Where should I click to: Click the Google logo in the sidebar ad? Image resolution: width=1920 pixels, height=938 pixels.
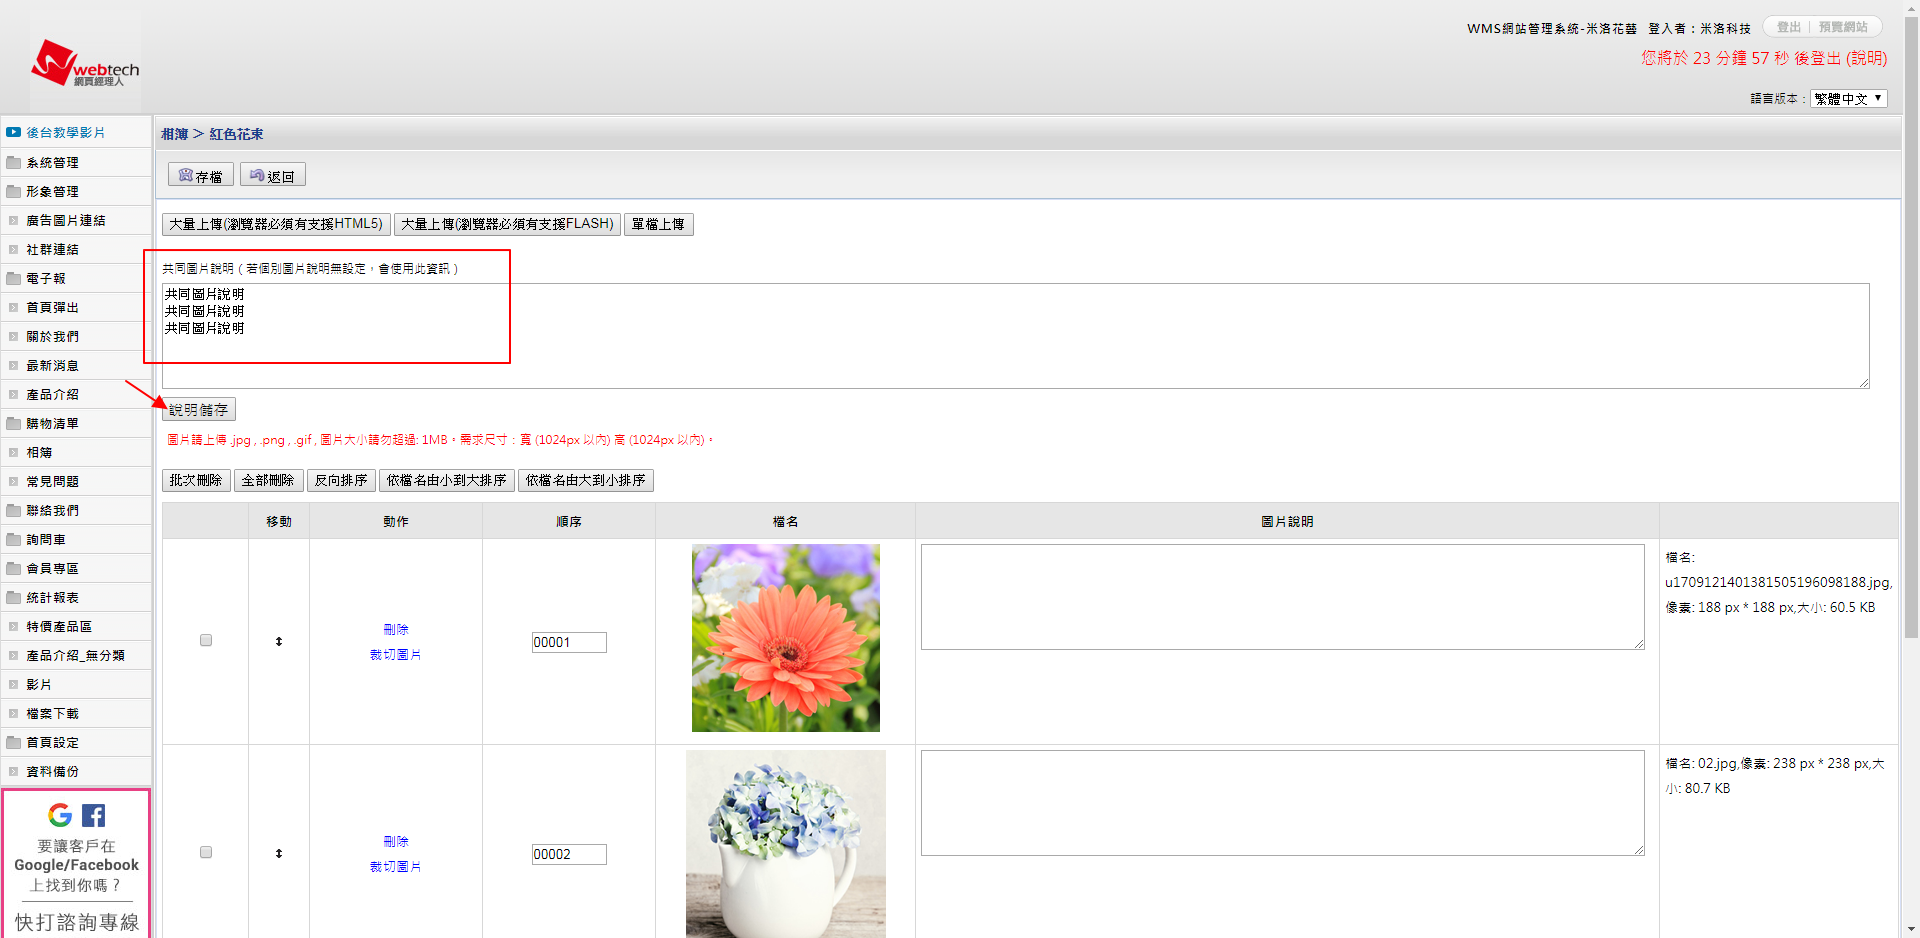[60, 815]
